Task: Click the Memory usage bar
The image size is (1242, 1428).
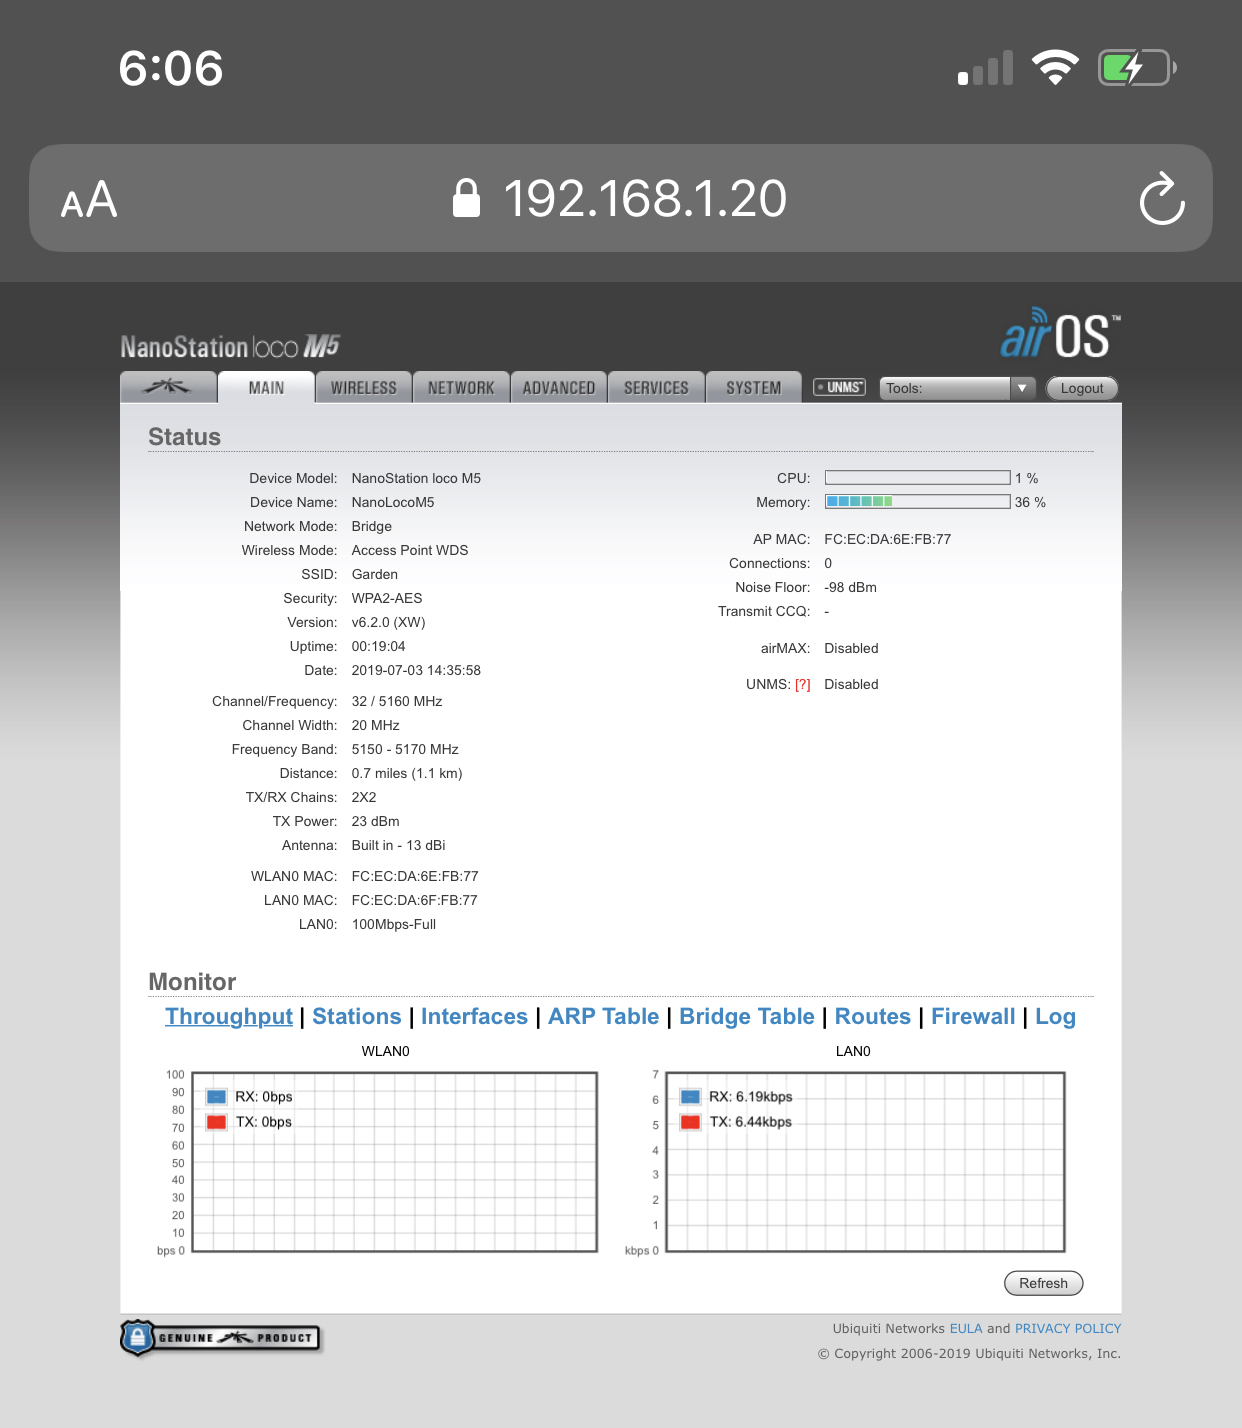Action: point(917,502)
